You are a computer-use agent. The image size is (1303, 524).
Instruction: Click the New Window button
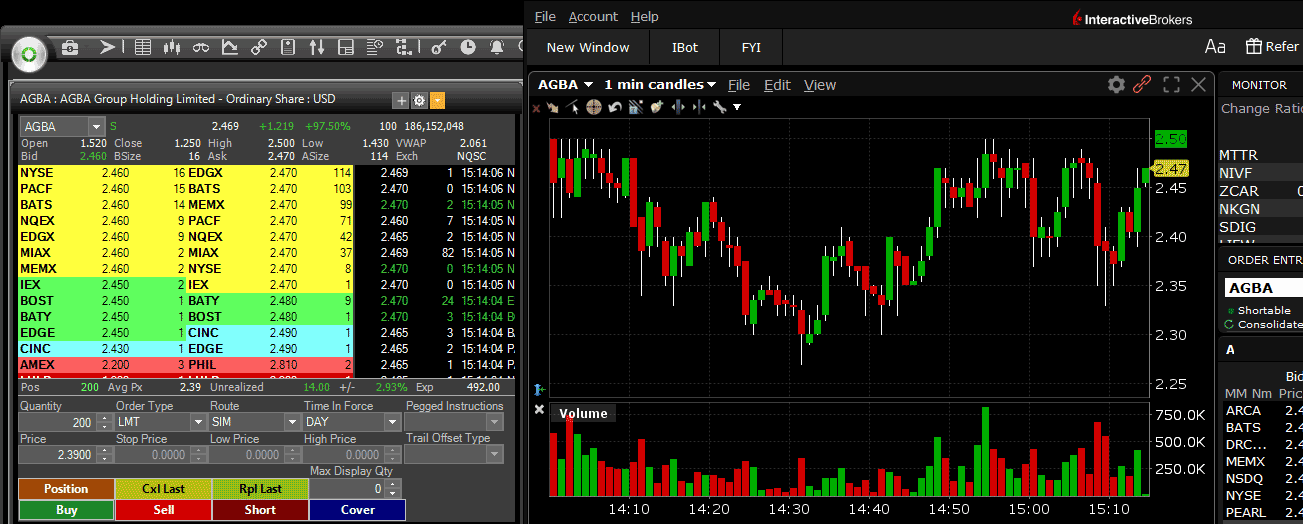pos(588,47)
